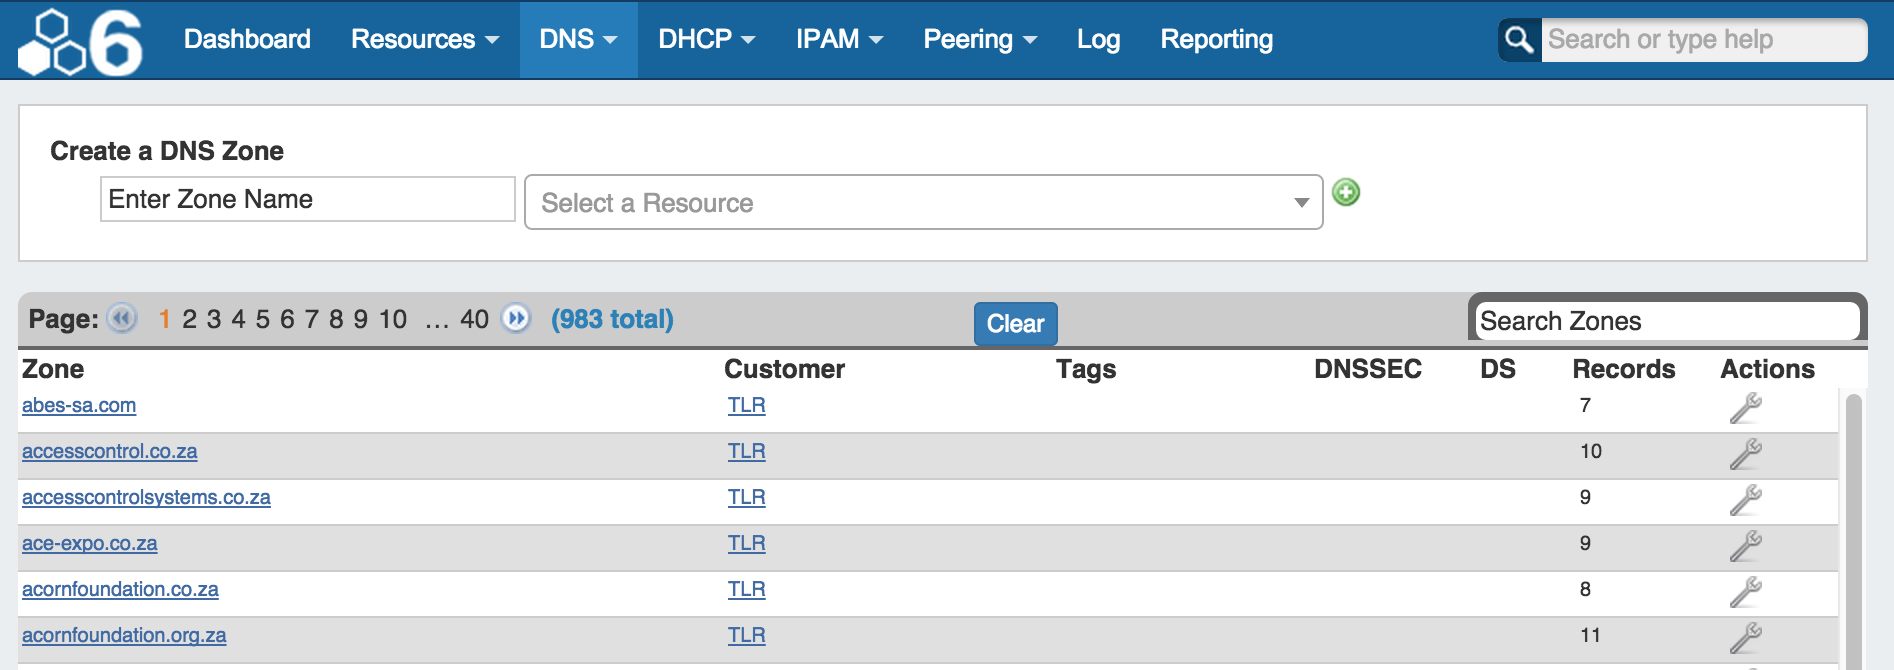Click the wrench icon for acornfoundation.org.za

pos(1745,638)
